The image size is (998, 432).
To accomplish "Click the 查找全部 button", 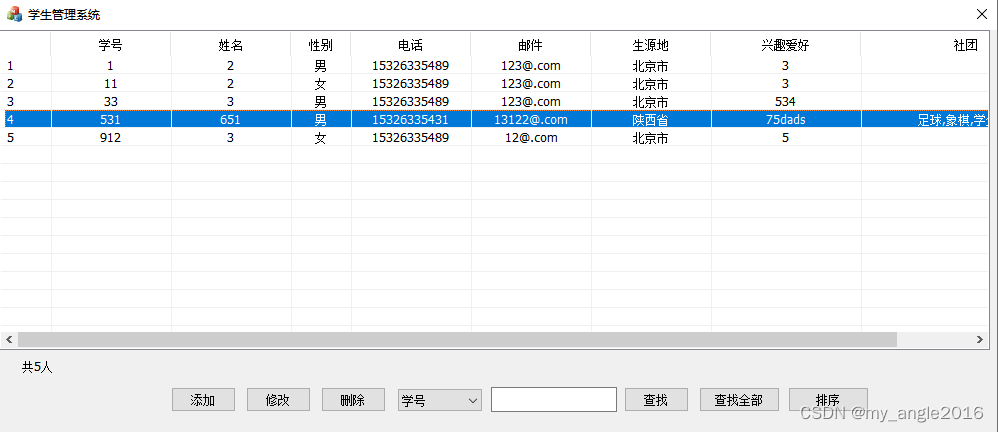I will click(x=739, y=400).
